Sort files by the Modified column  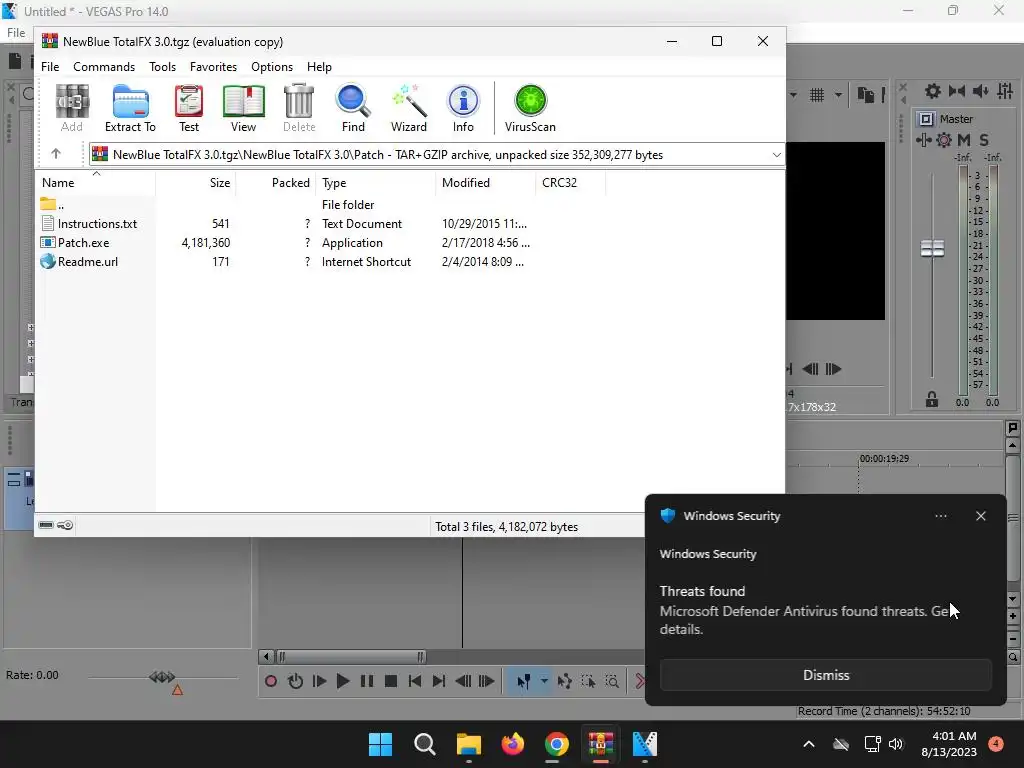tap(485, 182)
